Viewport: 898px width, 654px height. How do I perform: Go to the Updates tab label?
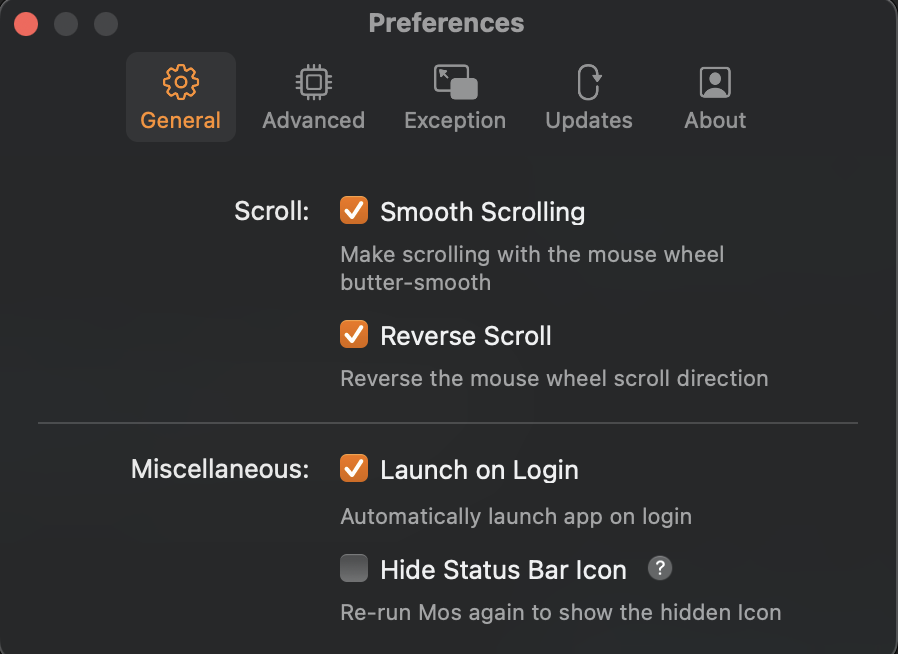point(589,121)
